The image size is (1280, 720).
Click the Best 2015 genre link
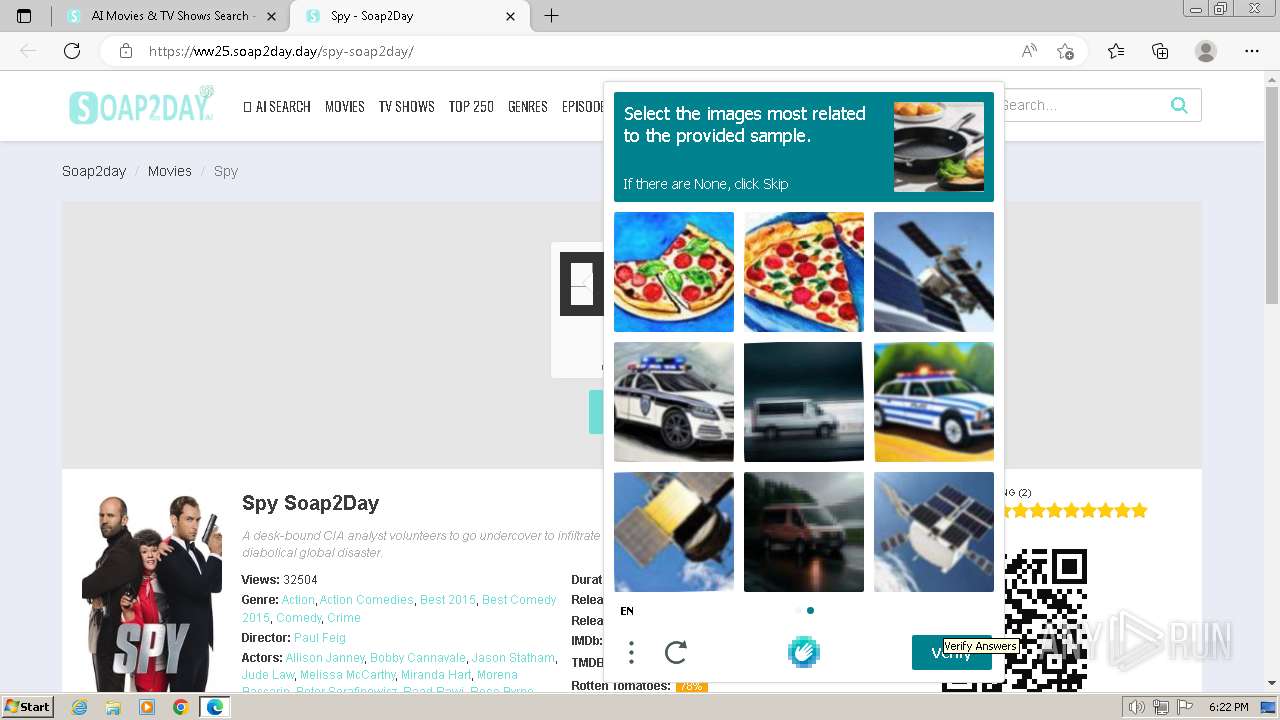point(448,600)
